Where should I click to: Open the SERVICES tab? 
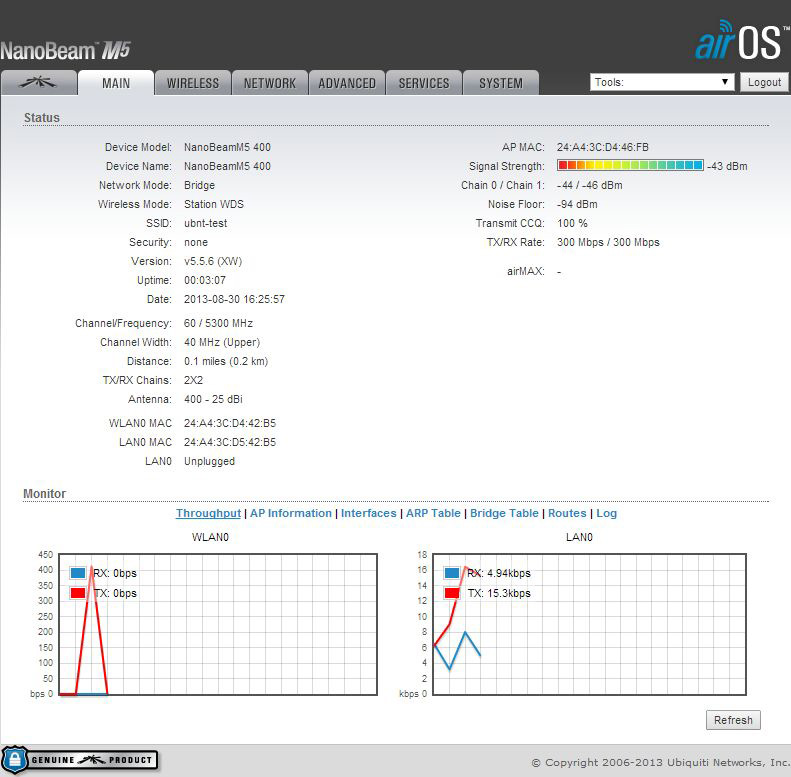coord(424,83)
